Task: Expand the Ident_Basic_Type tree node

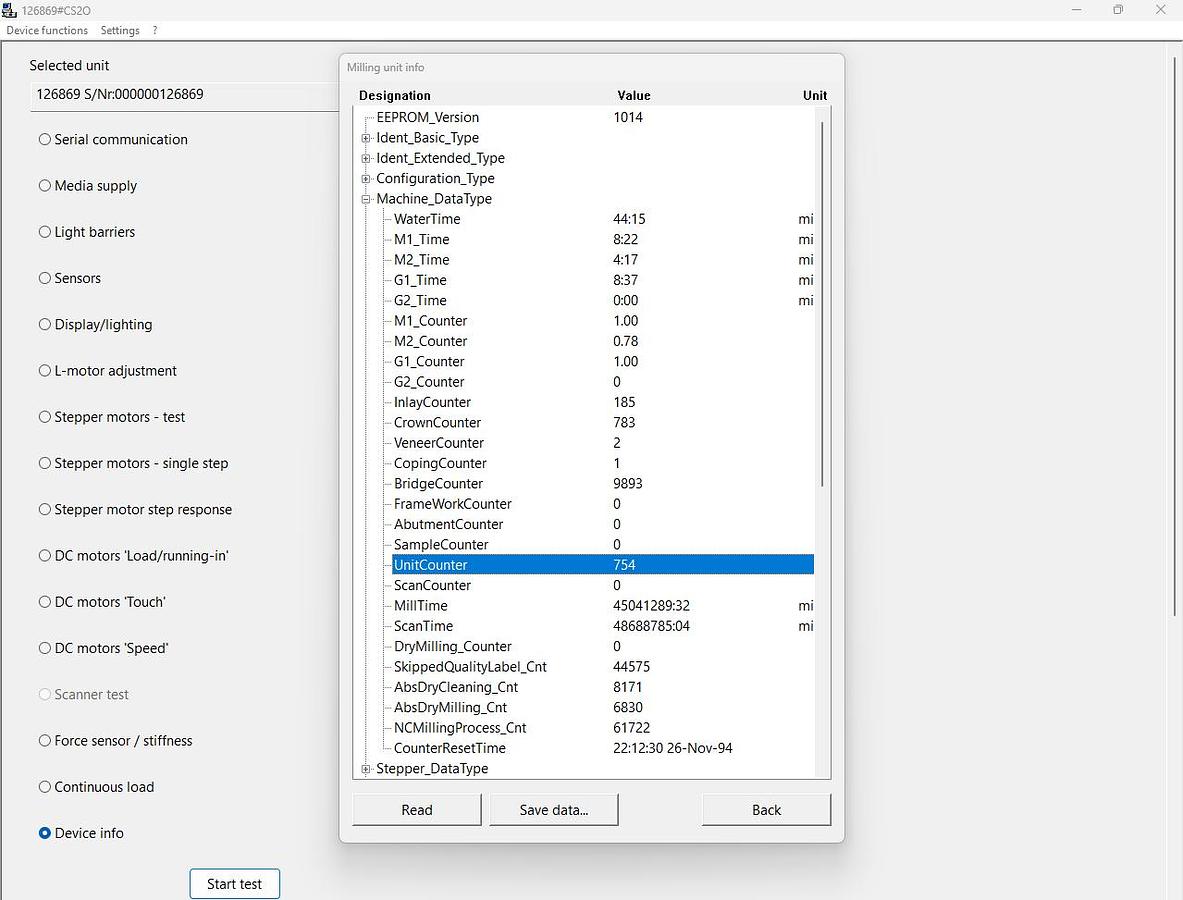Action: (x=367, y=138)
